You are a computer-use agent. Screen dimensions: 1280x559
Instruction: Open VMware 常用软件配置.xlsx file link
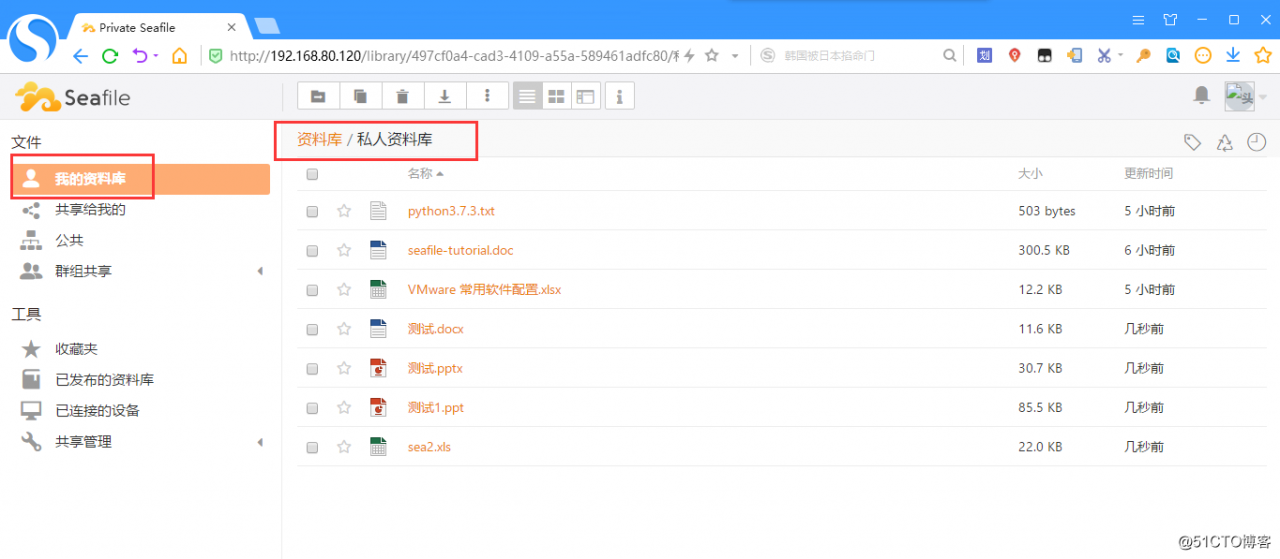pyautogui.click(x=484, y=290)
